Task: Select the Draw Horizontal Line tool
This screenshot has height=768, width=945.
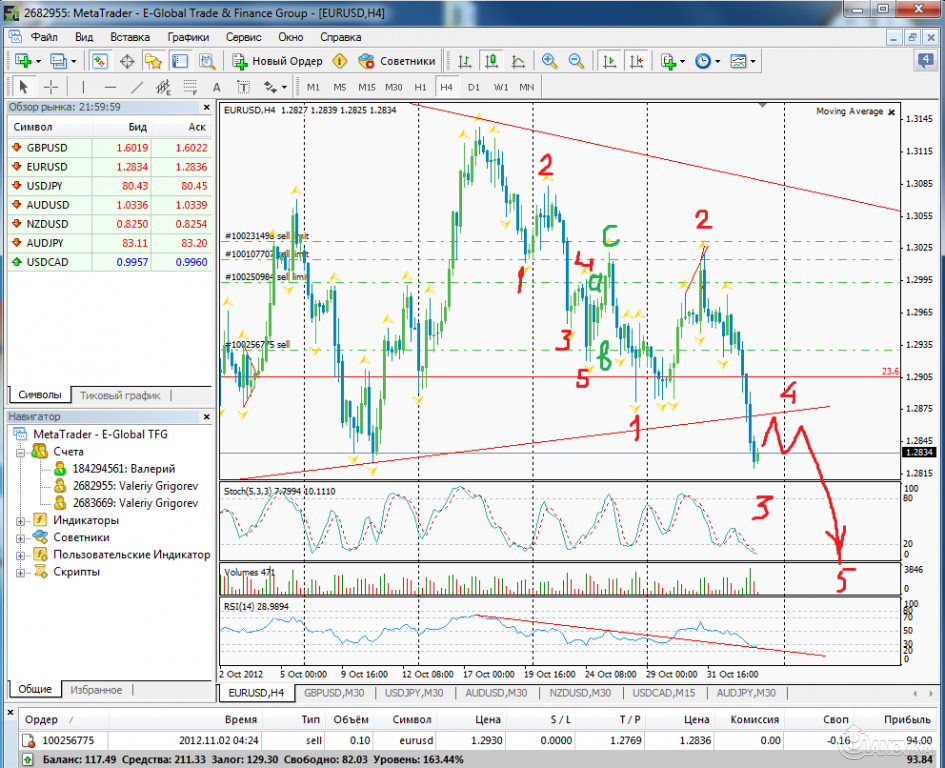Action: click(110, 87)
